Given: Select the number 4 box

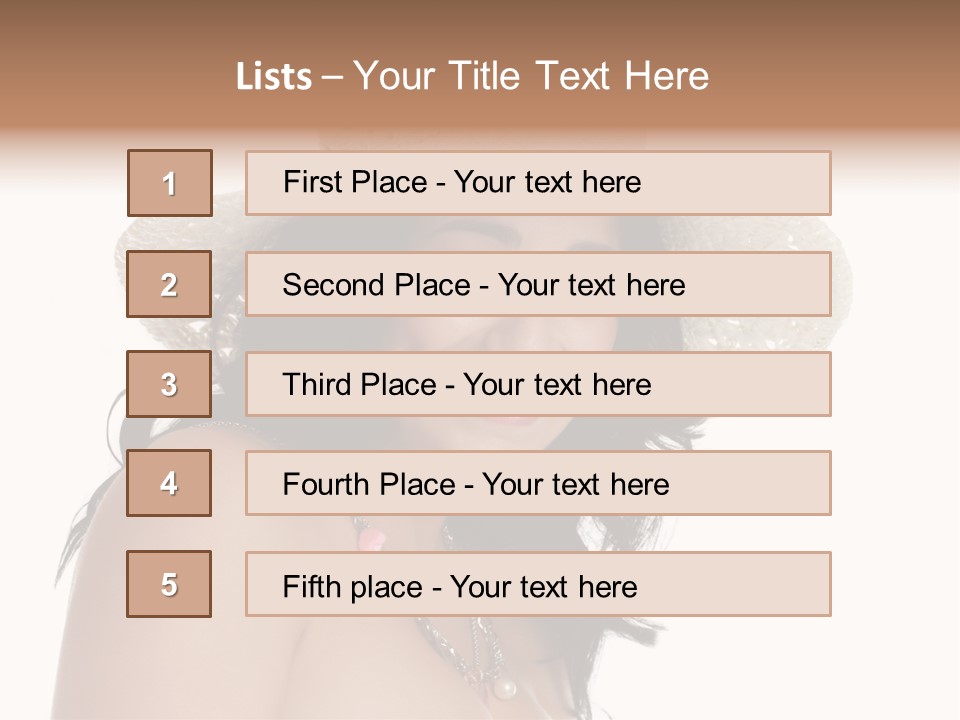Looking at the screenshot, I should coord(169,483).
